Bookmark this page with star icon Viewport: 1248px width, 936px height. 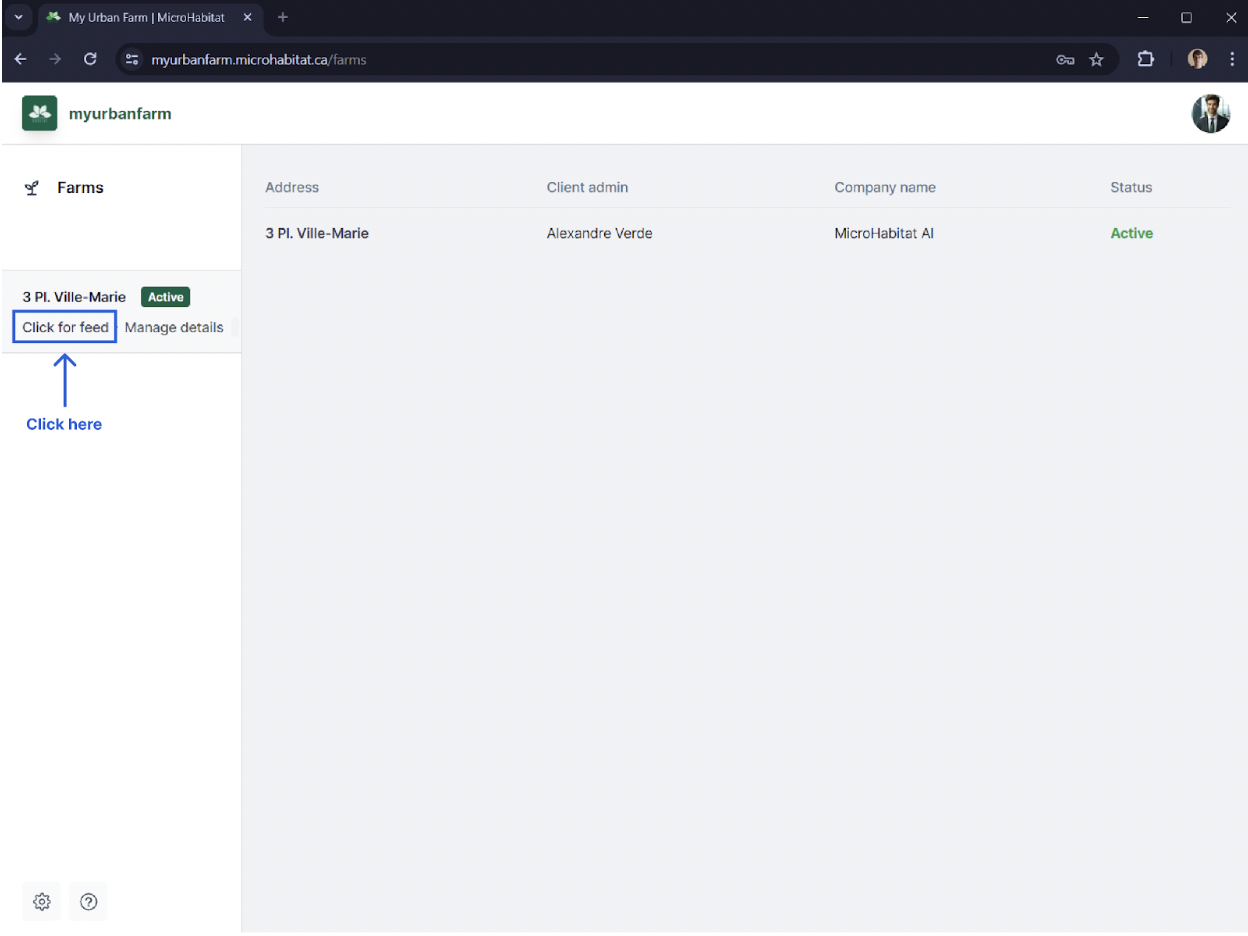coord(1096,60)
